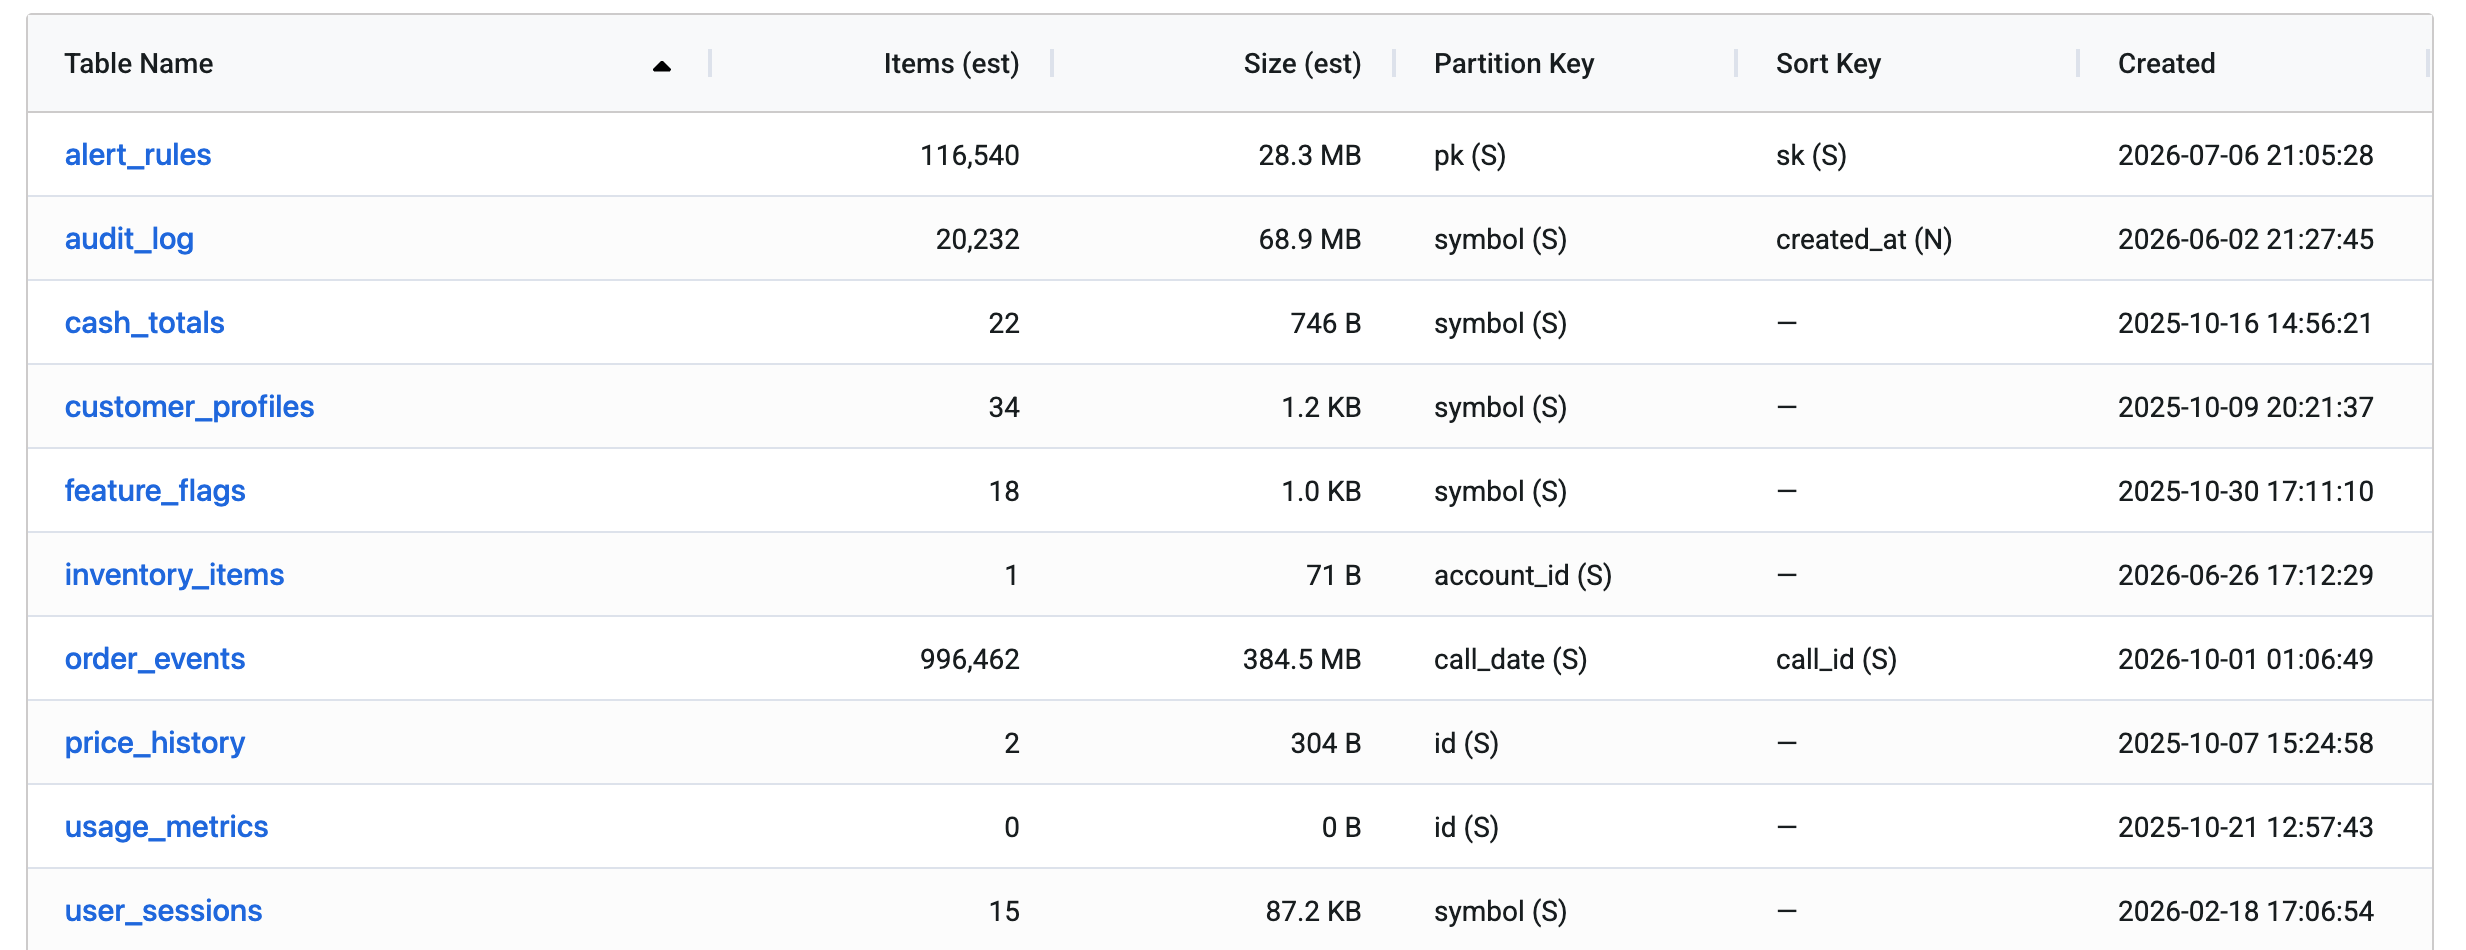Viewport: 2466px width, 950px height.
Task: Open the alert_rules table
Action: pyautogui.click(x=138, y=155)
